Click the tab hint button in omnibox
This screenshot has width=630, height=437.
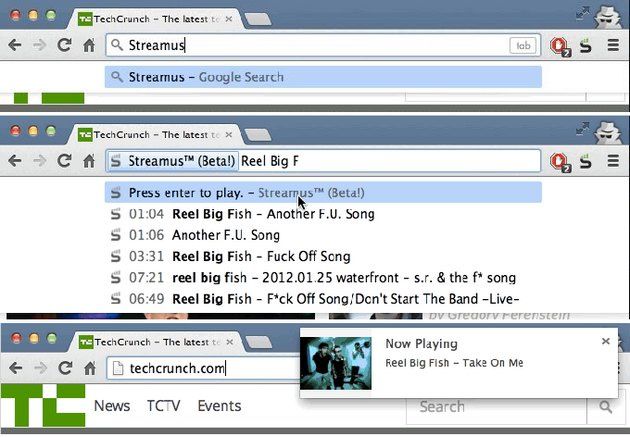click(523, 45)
